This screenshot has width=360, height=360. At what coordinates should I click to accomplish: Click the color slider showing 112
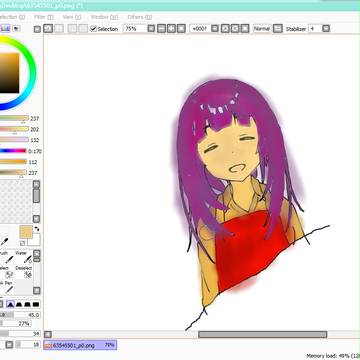tap(13, 162)
